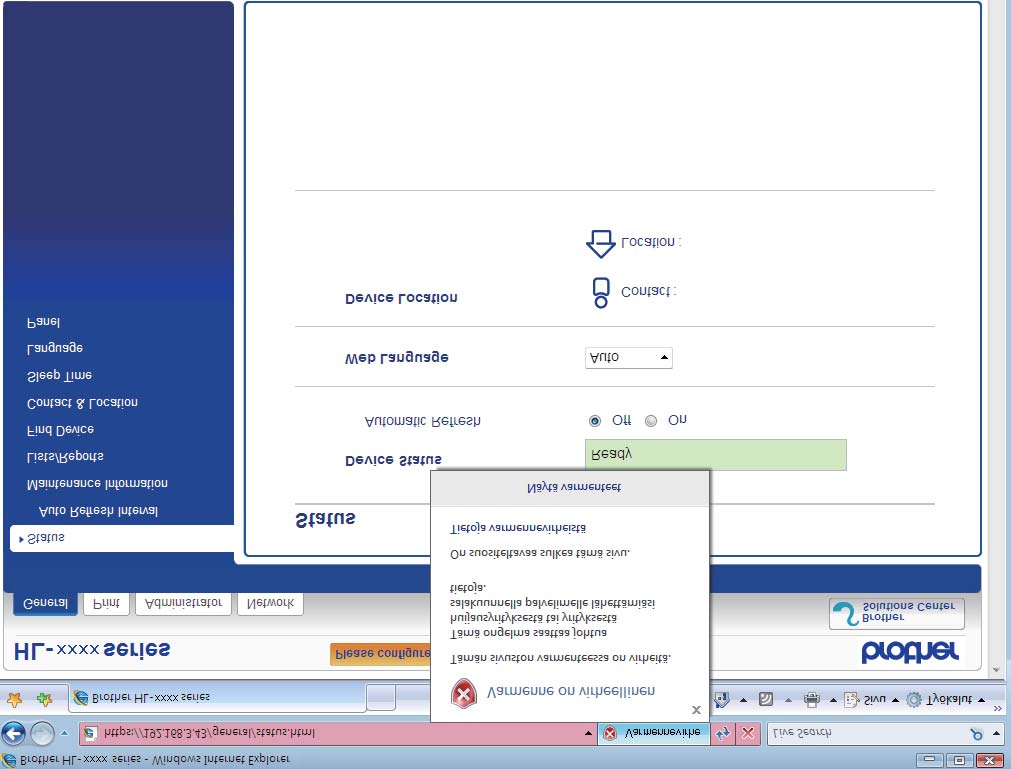Image resolution: width=1011 pixels, height=769 pixels.
Task: Click the "HL-xxxx series" model heading
Action: 92,650
